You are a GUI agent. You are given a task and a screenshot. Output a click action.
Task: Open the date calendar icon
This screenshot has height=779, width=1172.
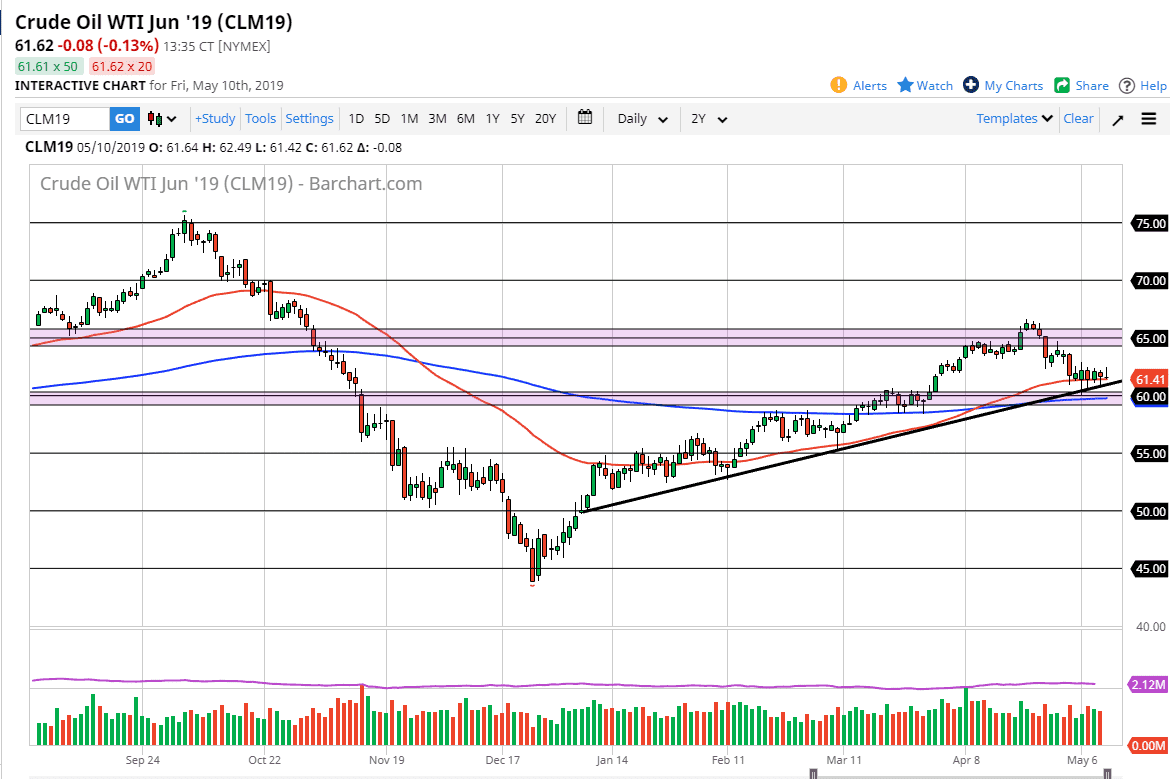tap(585, 118)
